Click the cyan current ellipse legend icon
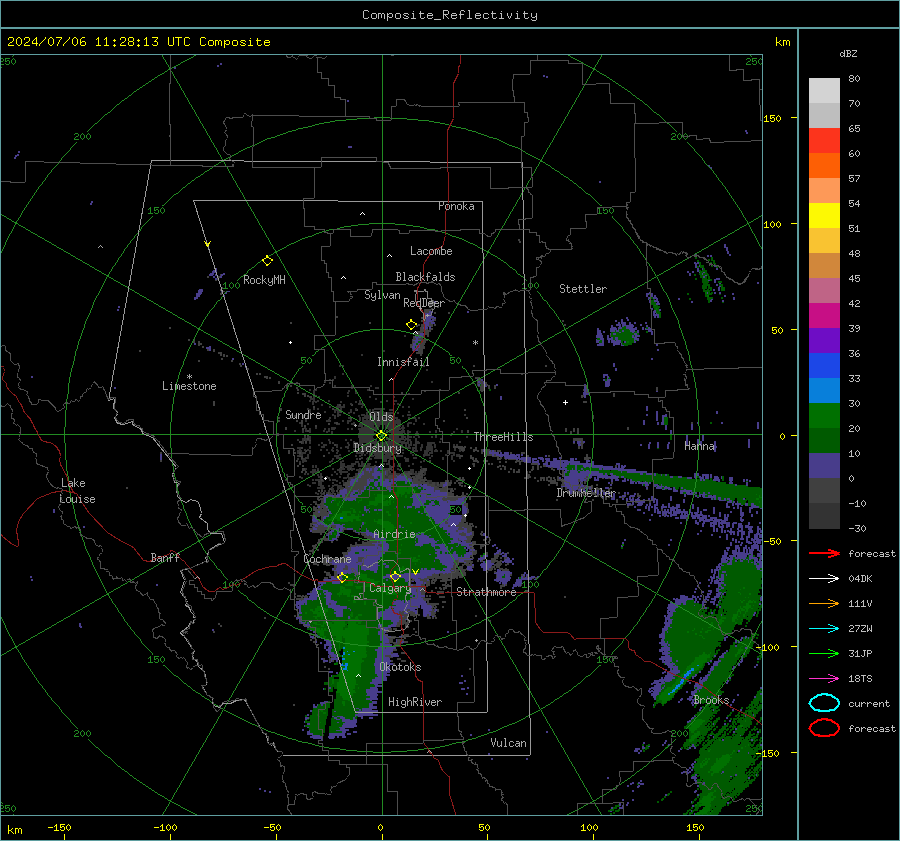 [x=824, y=703]
